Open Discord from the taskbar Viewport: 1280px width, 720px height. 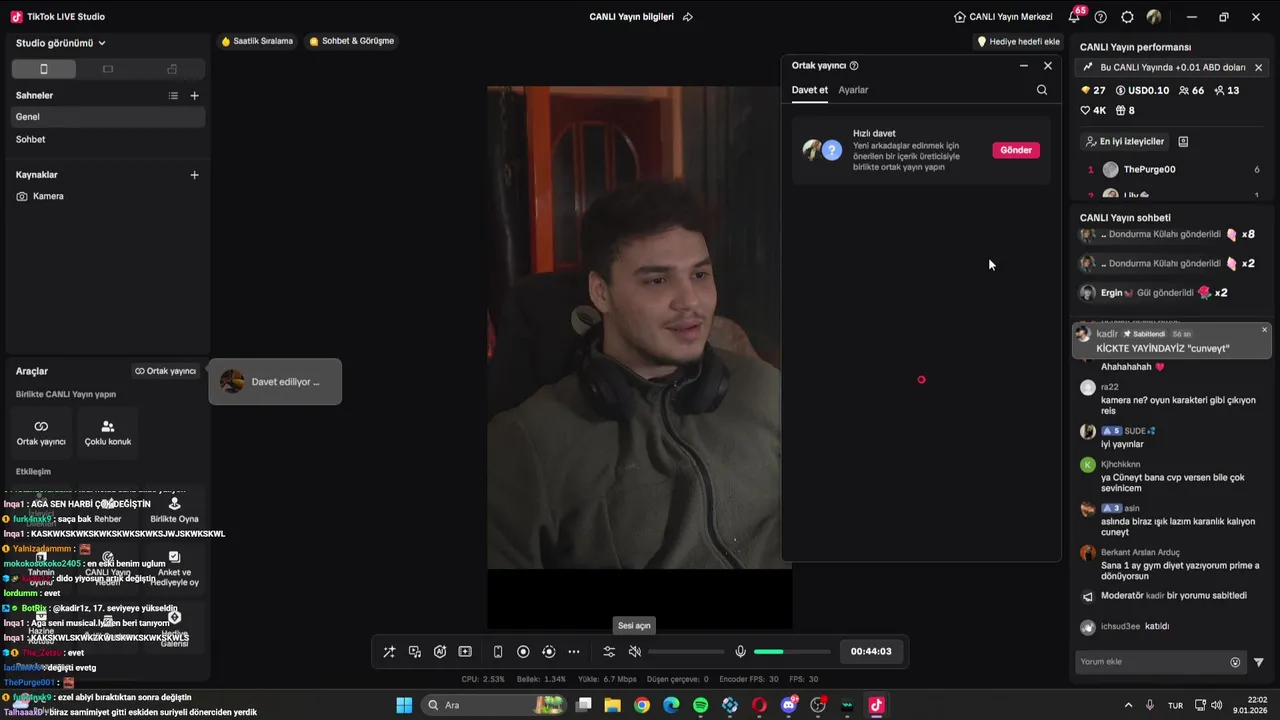tap(789, 705)
